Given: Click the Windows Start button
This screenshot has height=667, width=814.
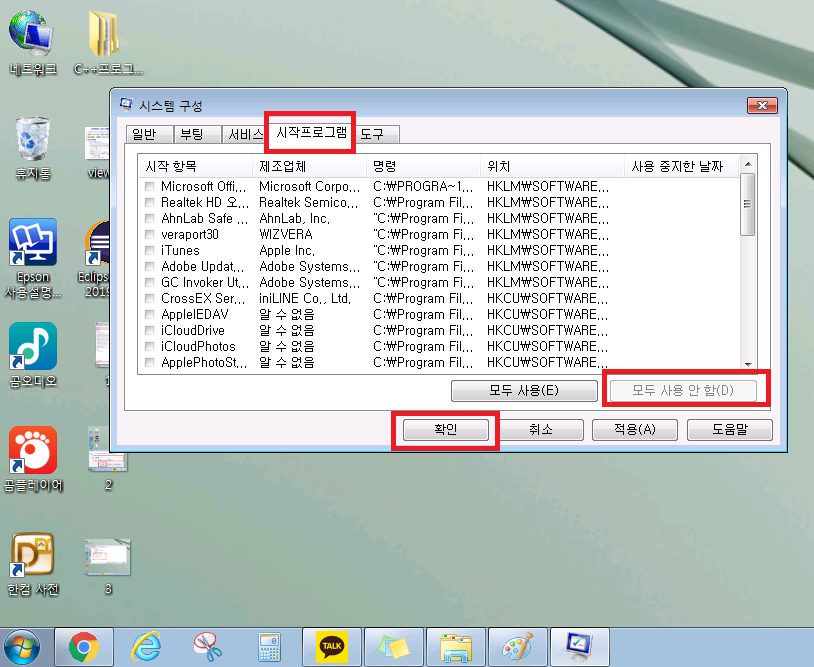Looking at the screenshot, I should tap(22, 647).
